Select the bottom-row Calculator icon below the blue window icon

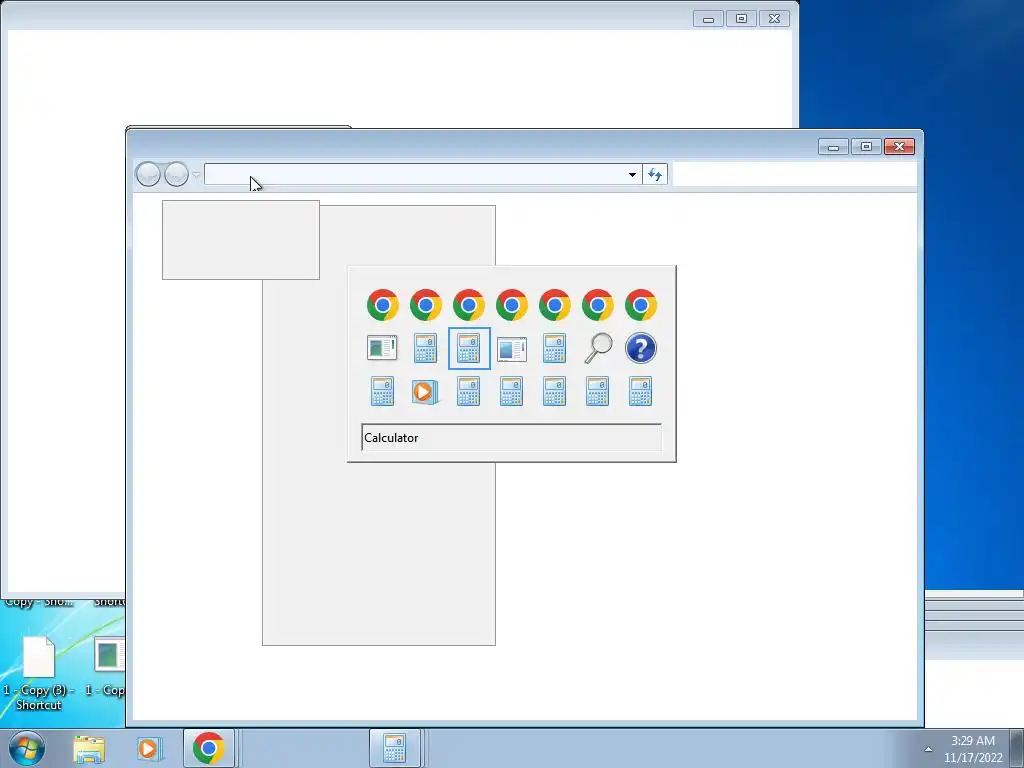[x=511, y=391]
